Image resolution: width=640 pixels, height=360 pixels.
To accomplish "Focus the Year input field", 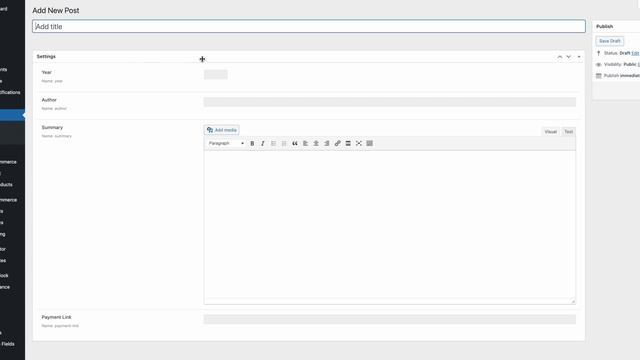I will coord(216,74).
